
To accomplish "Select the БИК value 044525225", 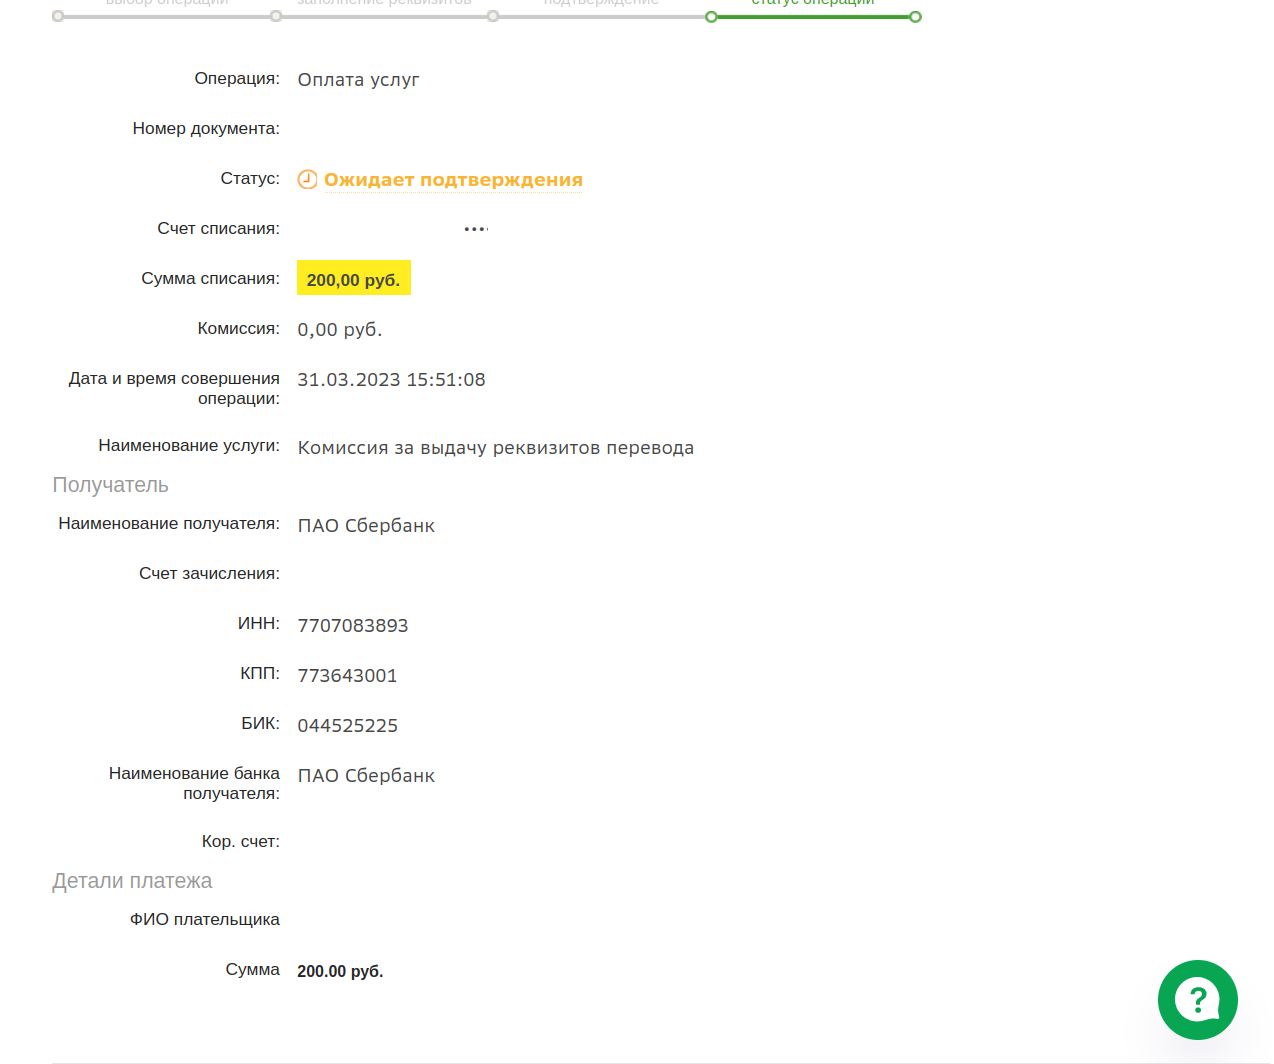I will pyautogui.click(x=347, y=726).
